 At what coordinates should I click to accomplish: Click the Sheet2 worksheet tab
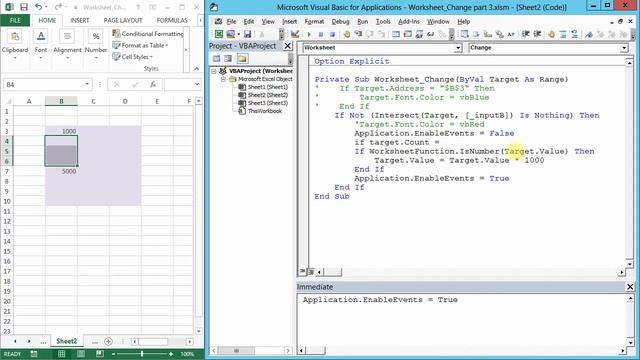click(x=67, y=341)
